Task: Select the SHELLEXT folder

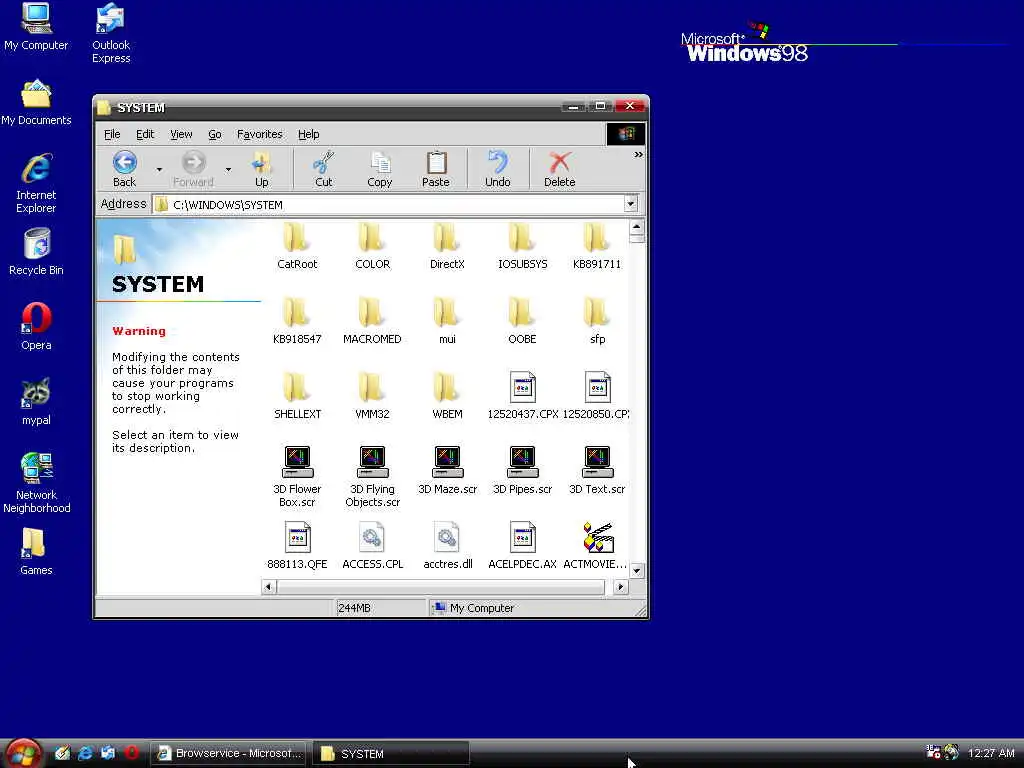Action: [297, 396]
